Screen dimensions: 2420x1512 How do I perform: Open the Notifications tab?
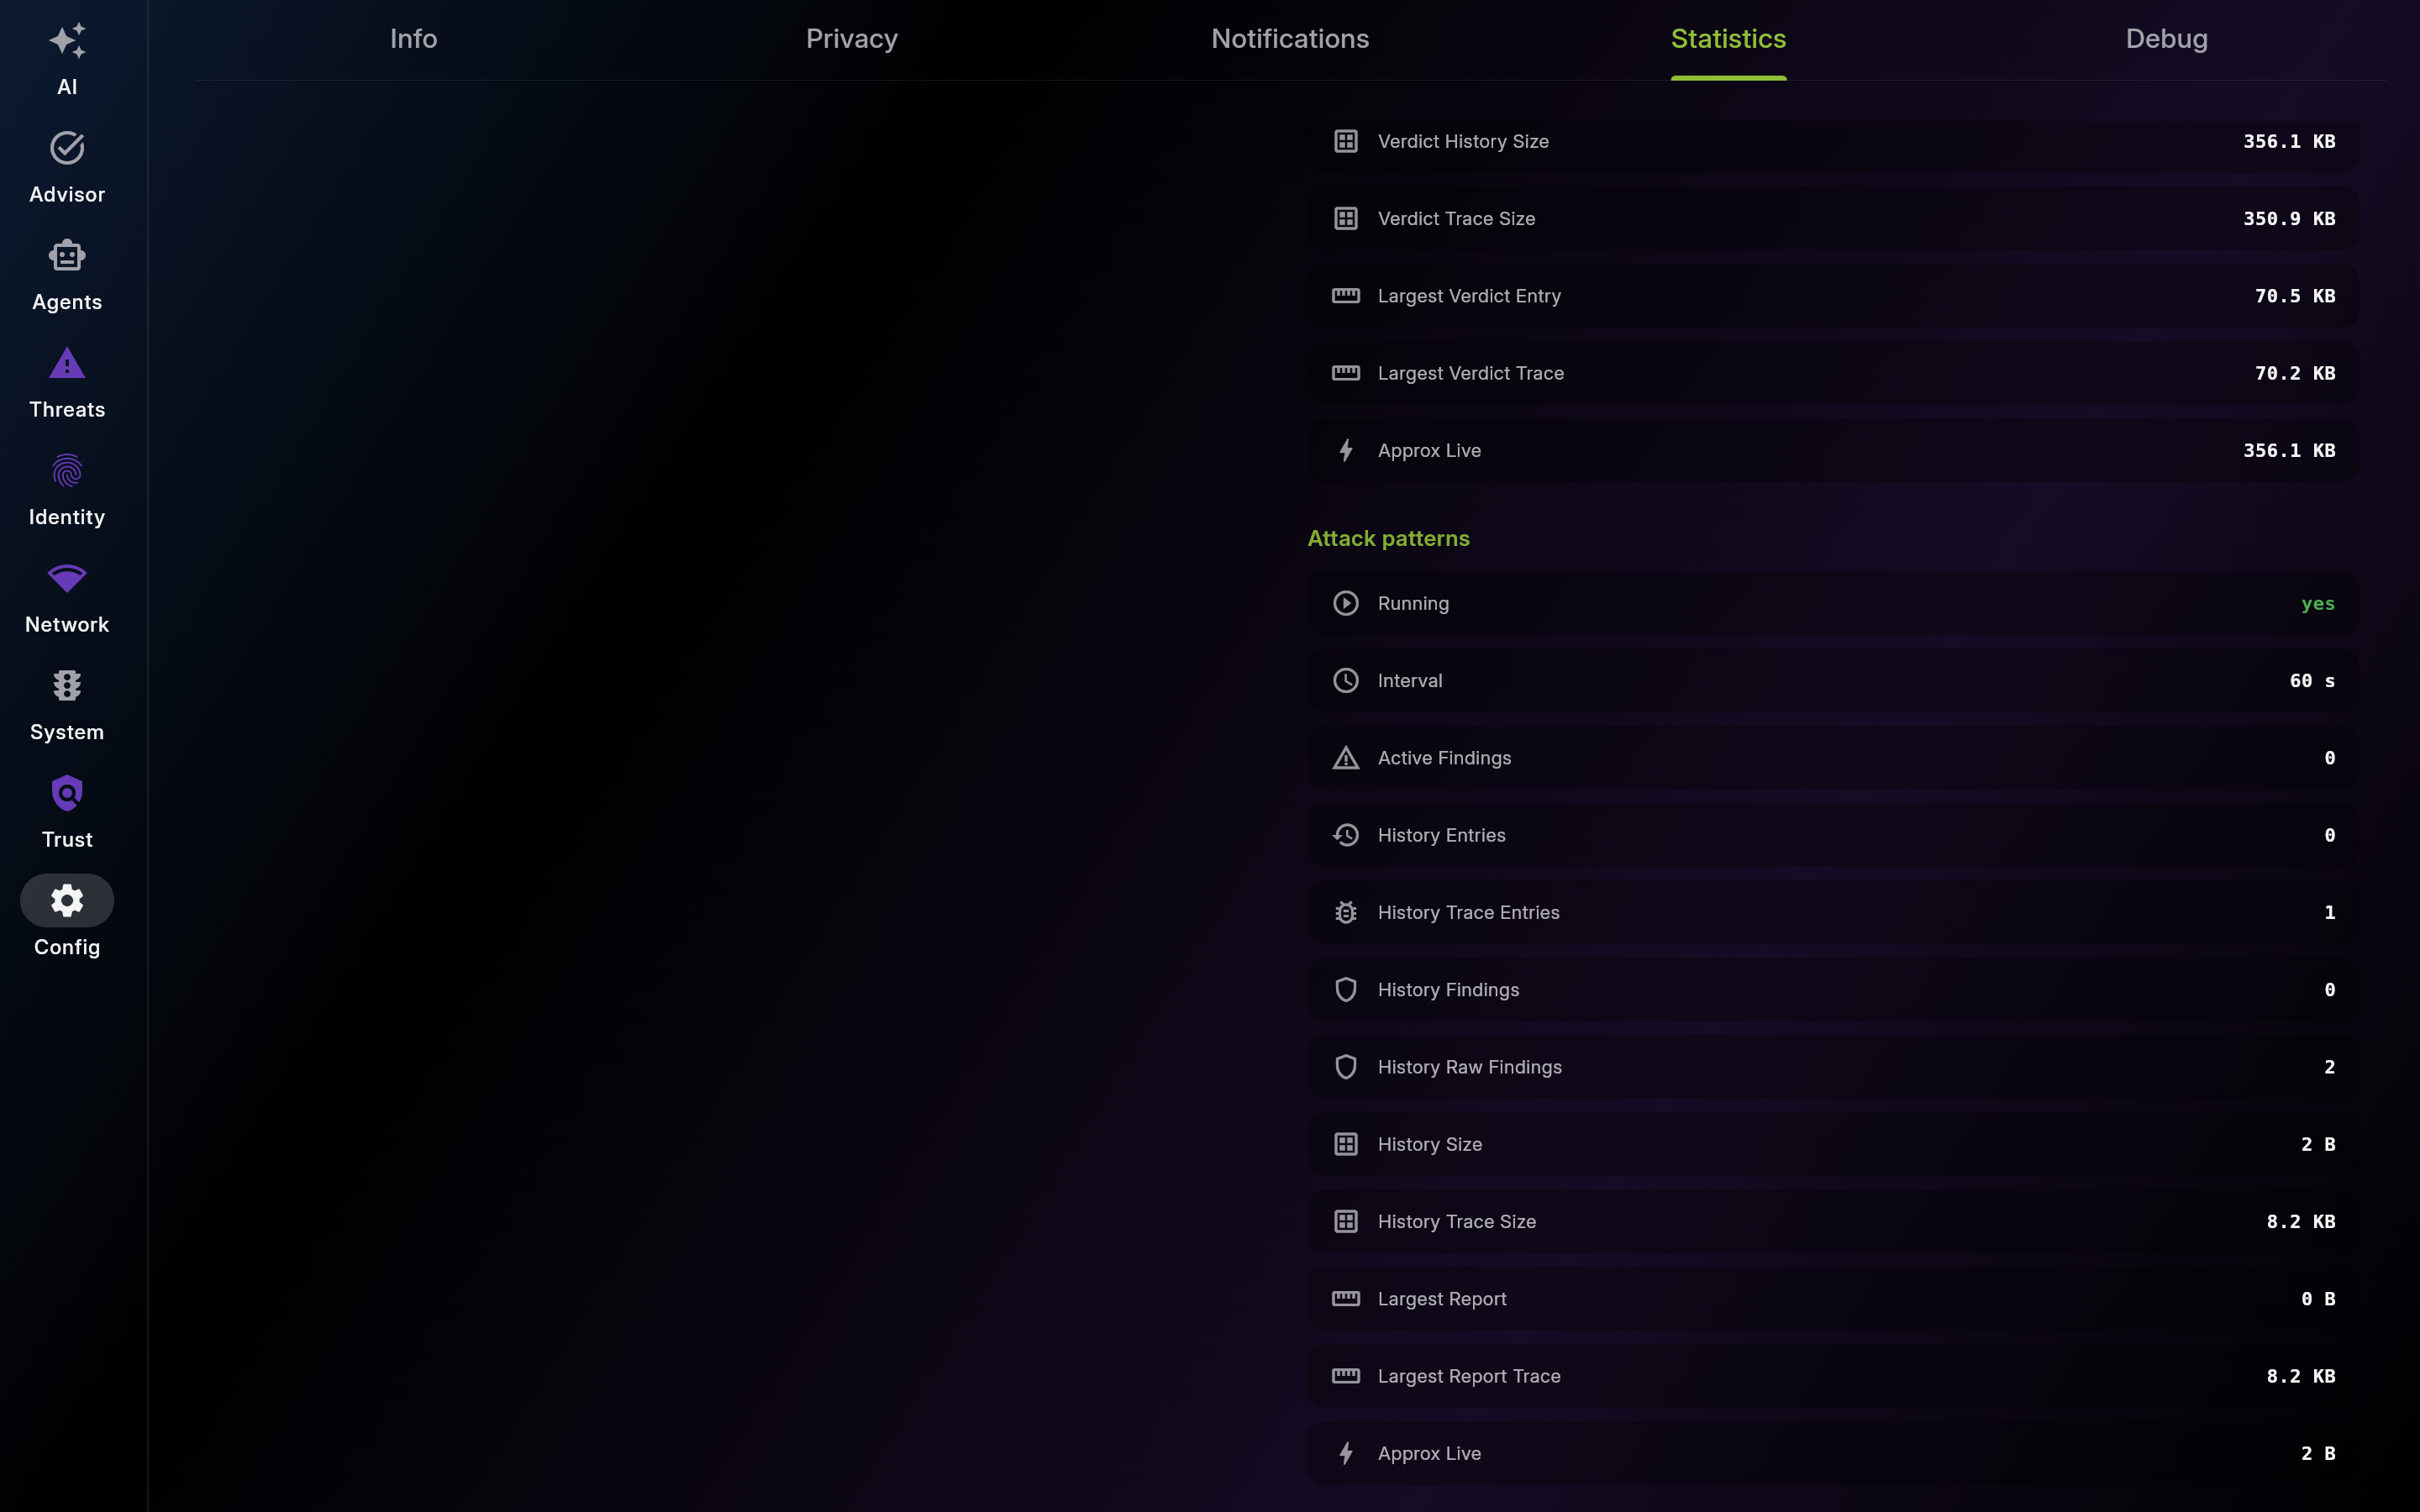pyautogui.click(x=1290, y=39)
